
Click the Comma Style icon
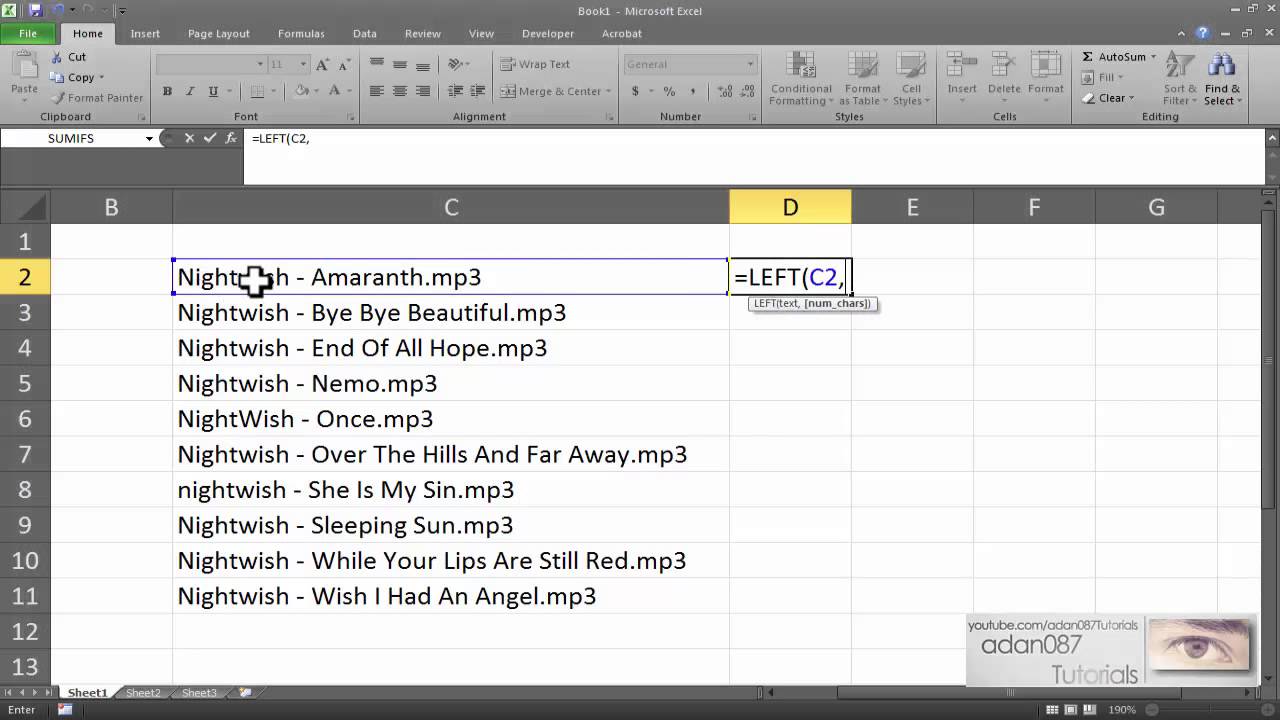[x=692, y=91]
